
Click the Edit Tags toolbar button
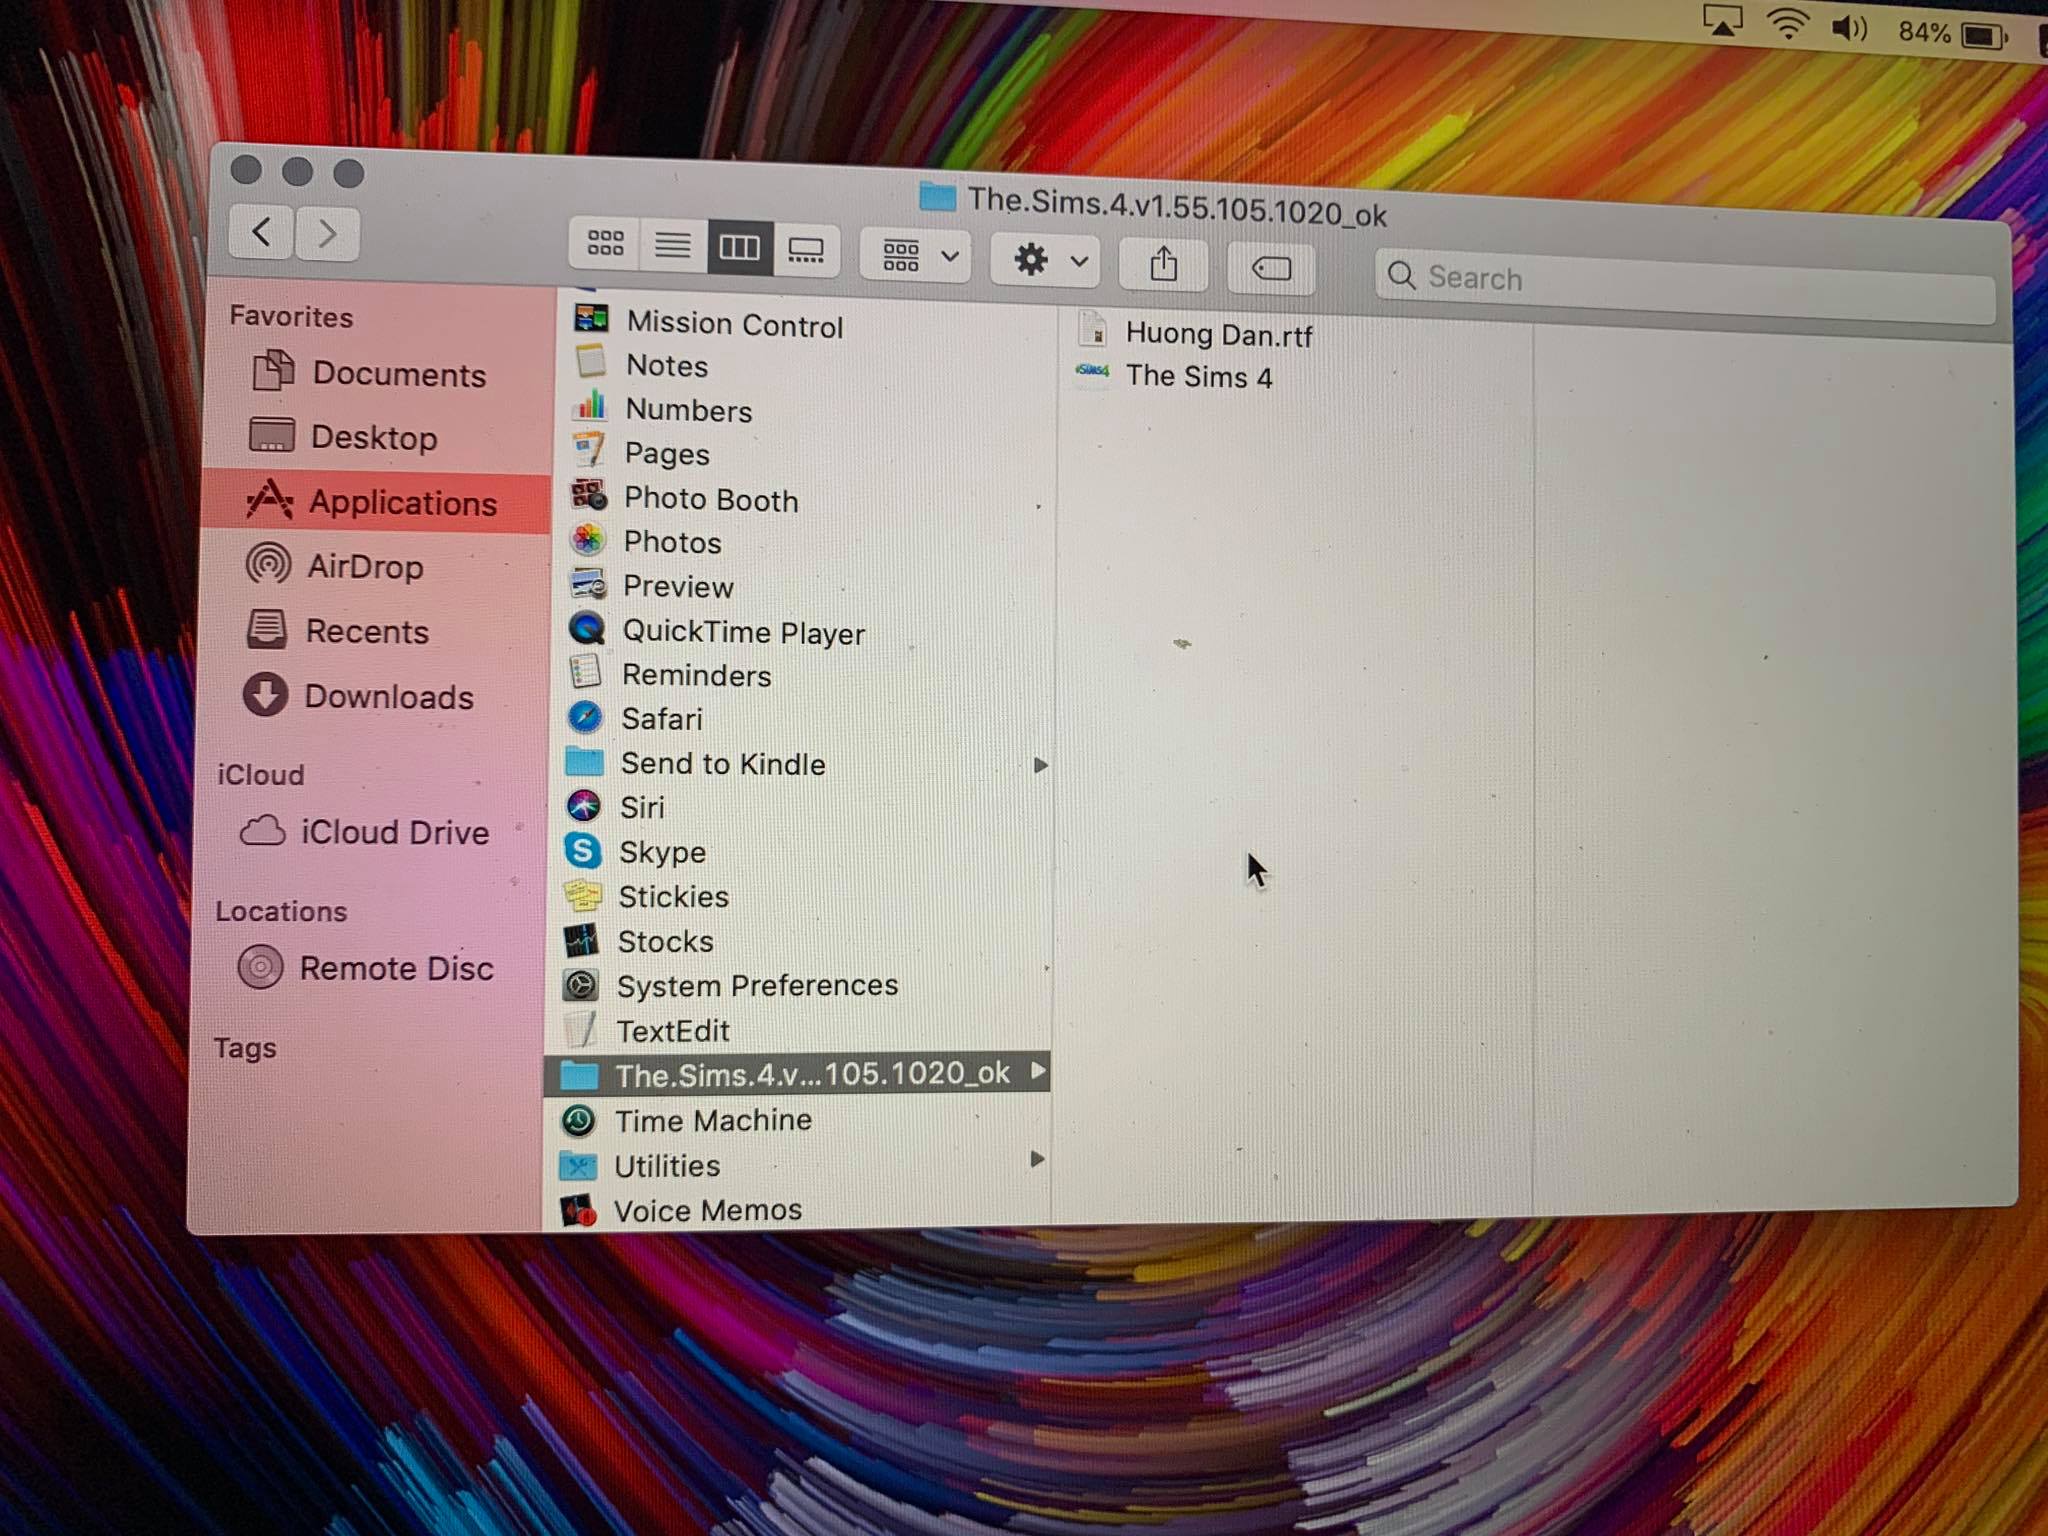coord(1271,268)
